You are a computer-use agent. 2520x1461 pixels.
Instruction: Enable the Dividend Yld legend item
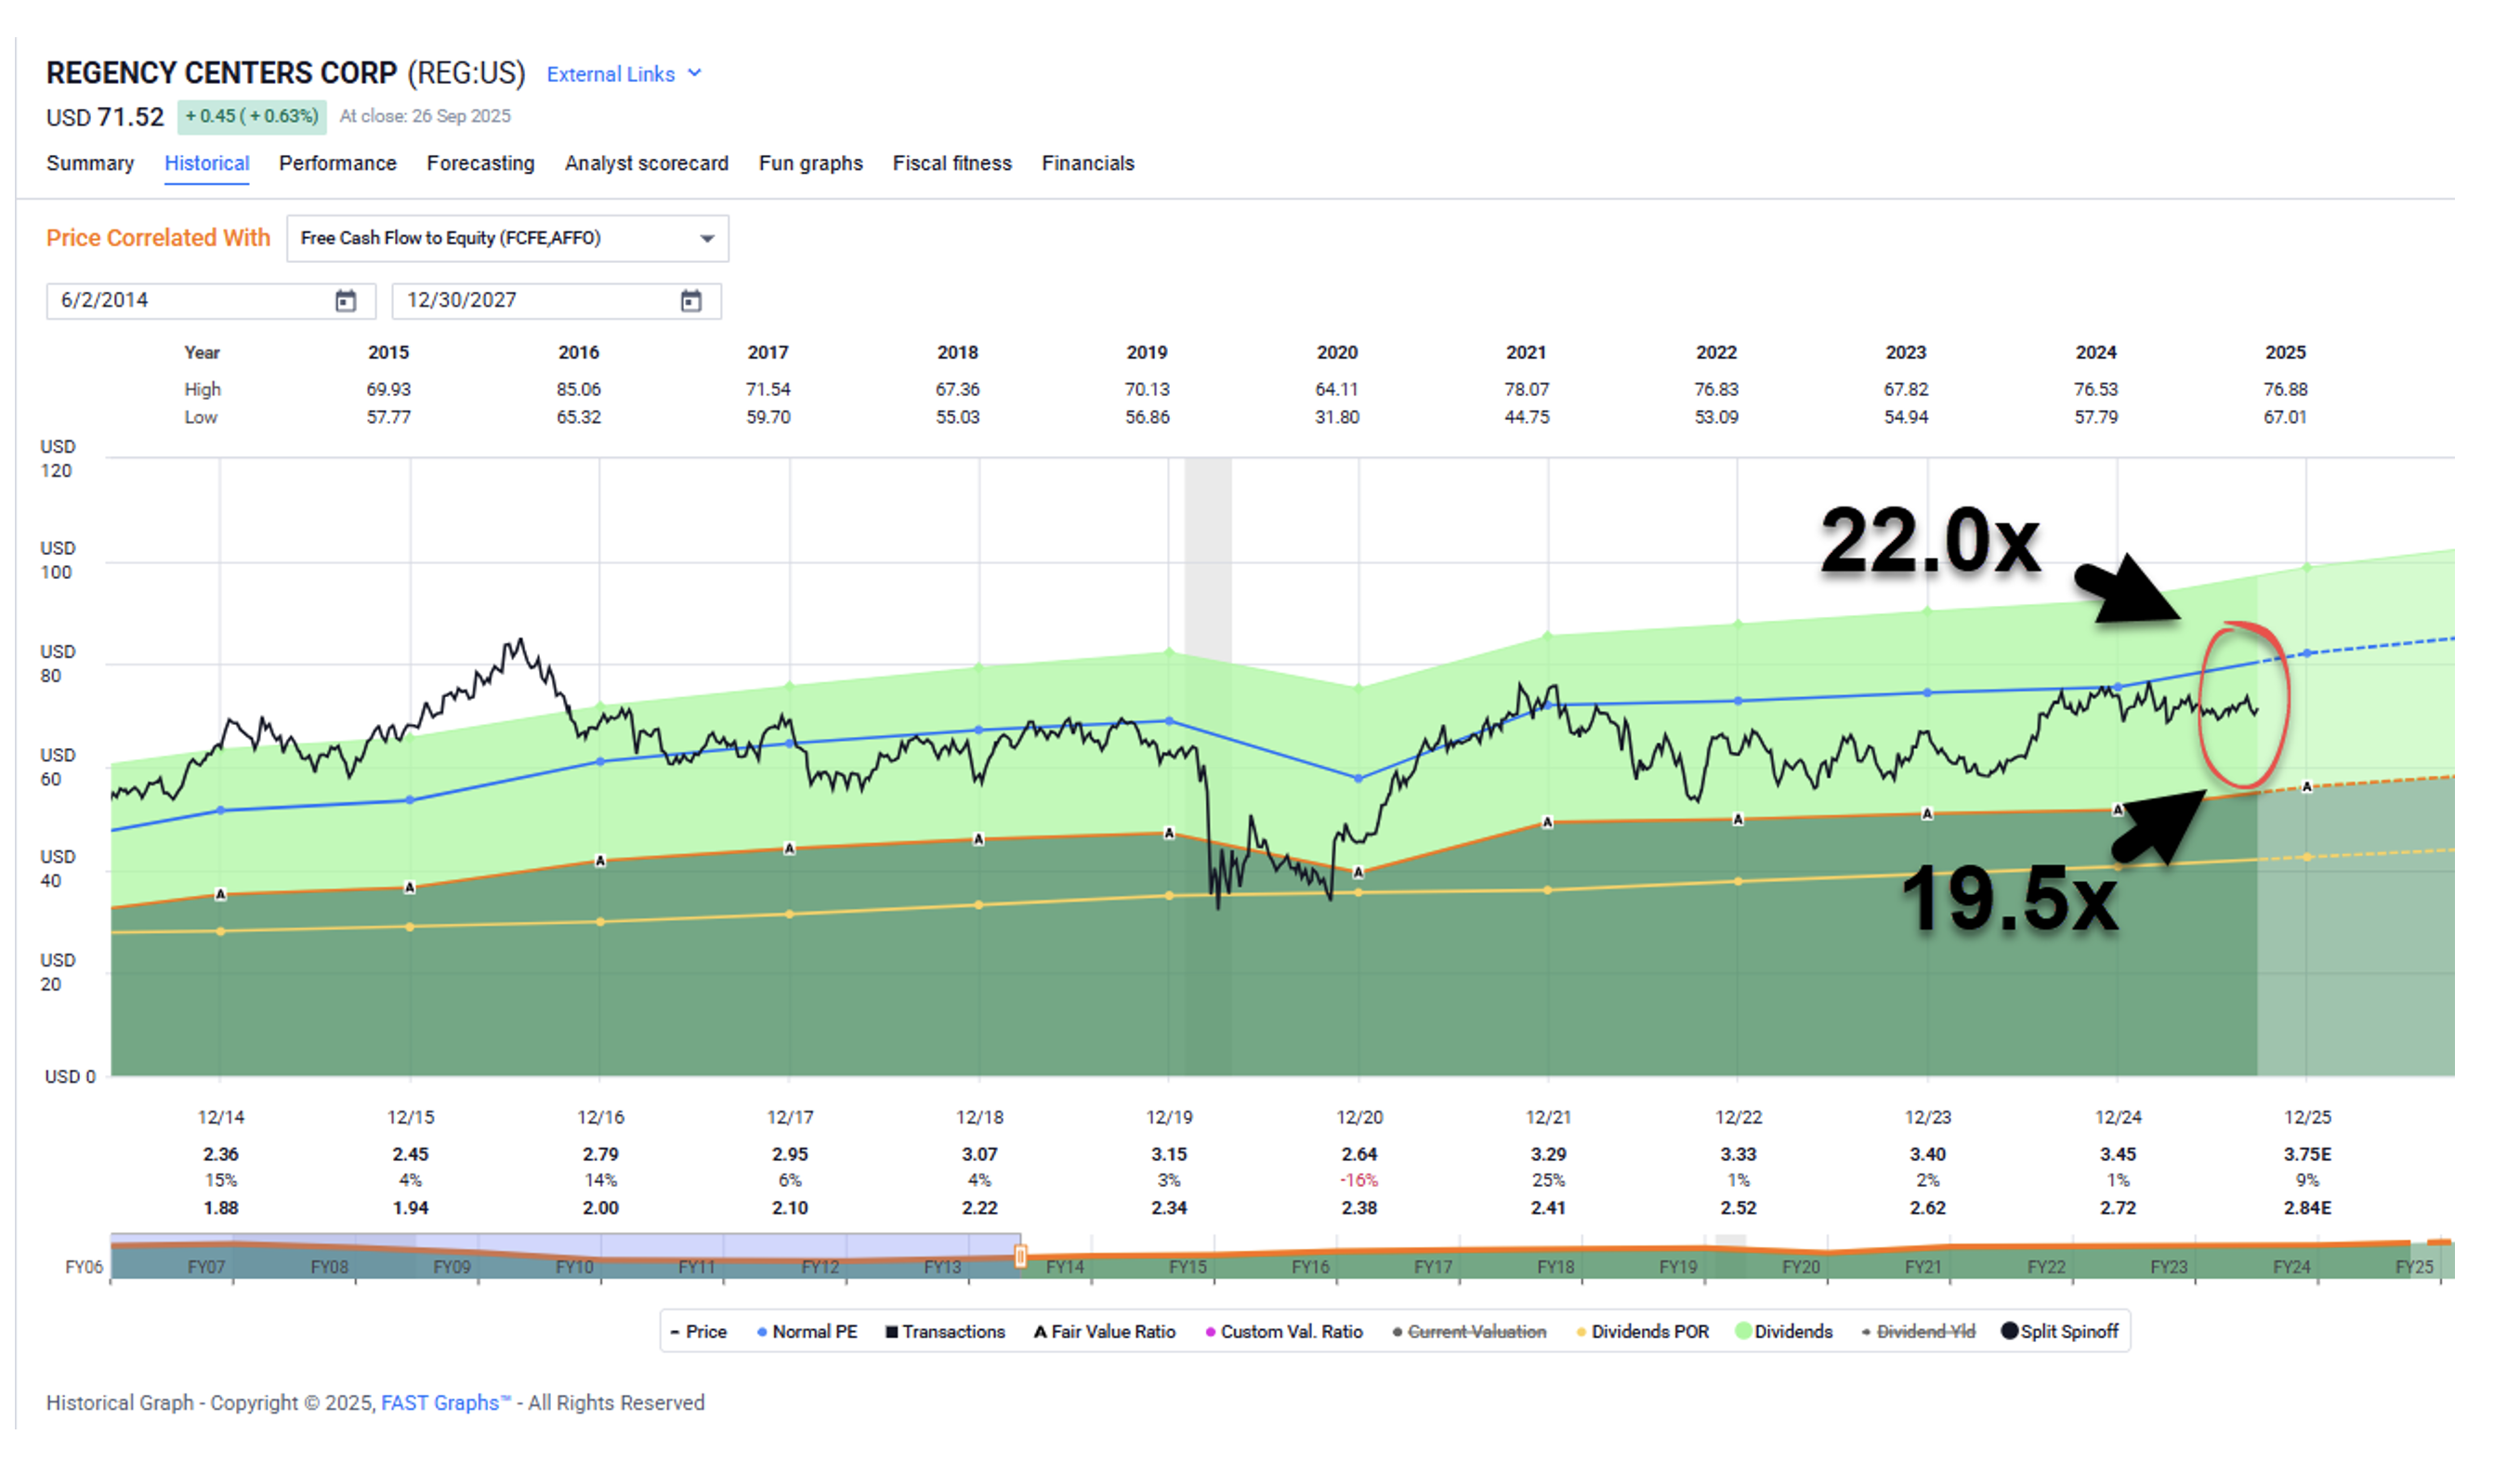pyautogui.click(x=1925, y=1332)
